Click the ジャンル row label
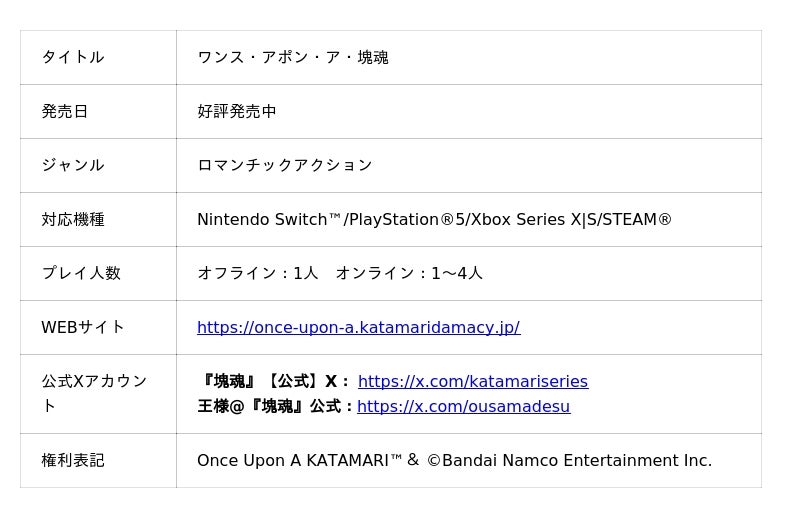 tap(73, 166)
